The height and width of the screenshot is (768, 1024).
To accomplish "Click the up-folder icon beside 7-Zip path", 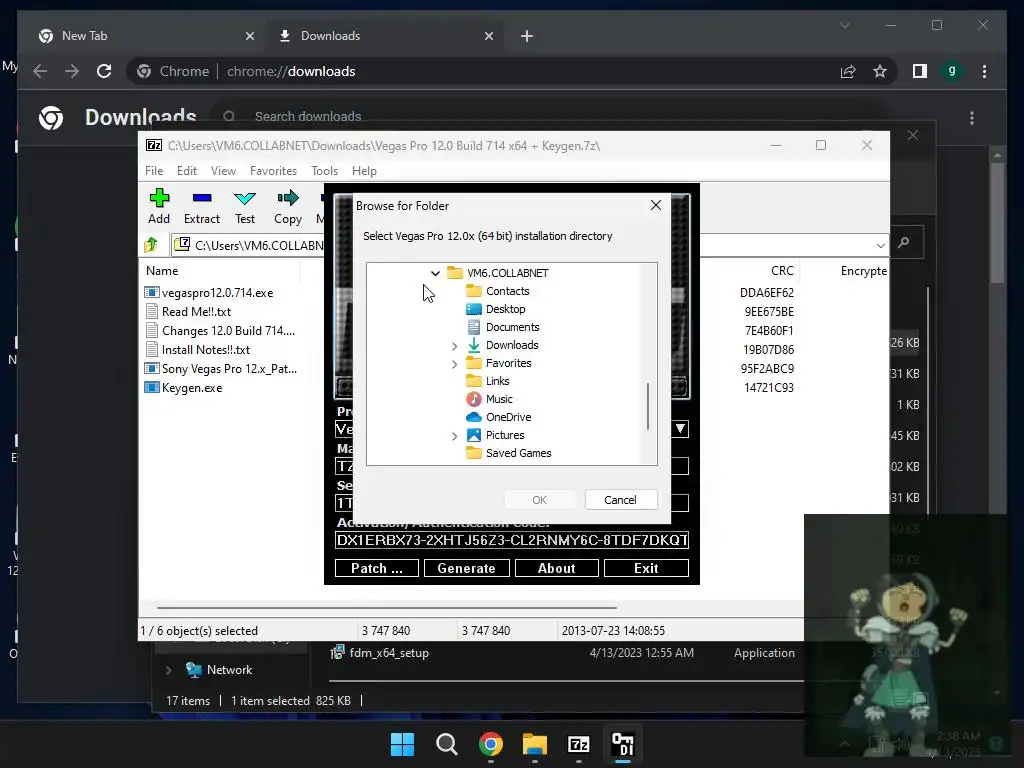I will 152,245.
